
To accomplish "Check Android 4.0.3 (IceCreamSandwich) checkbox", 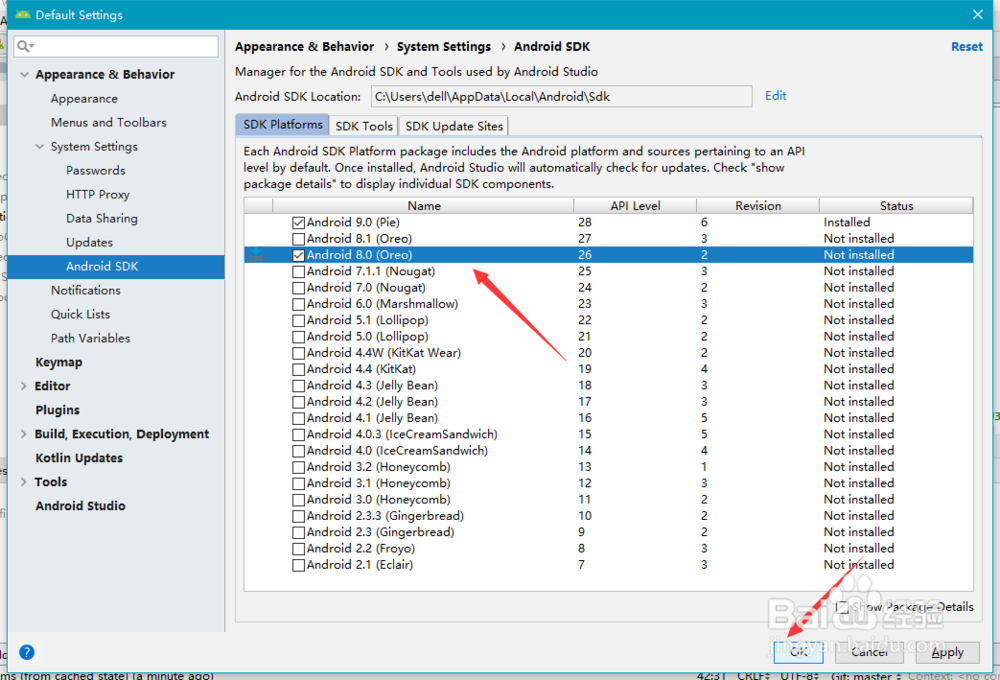I will click(x=298, y=435).
